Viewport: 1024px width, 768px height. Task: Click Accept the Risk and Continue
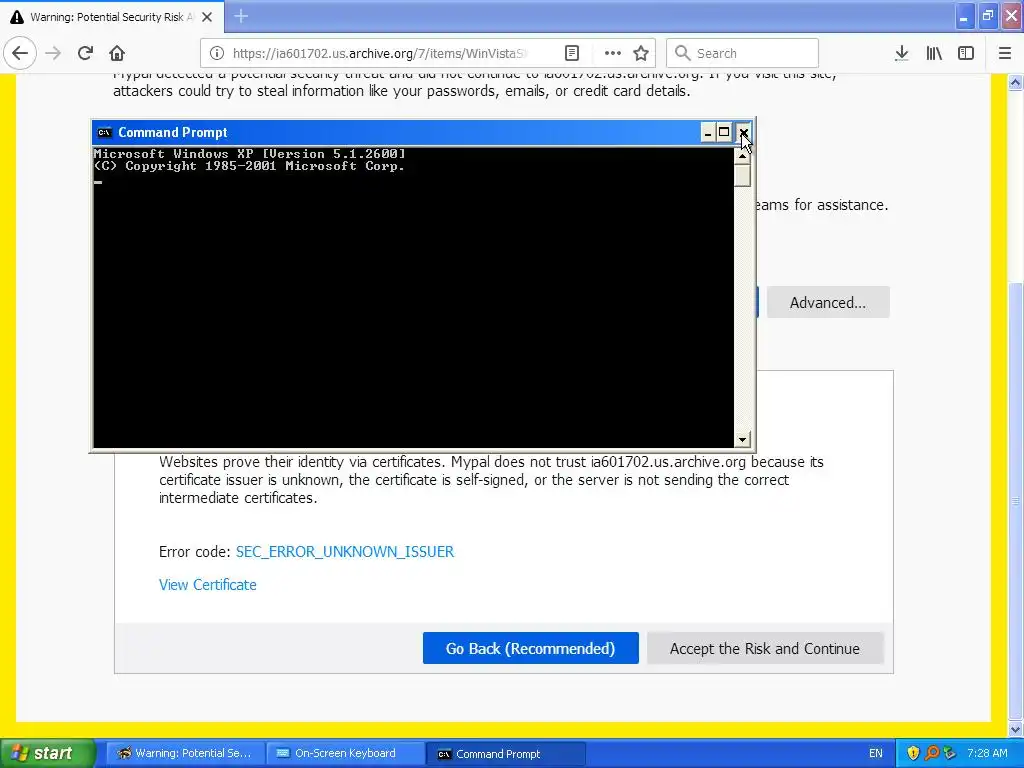(x=765, y=648)
